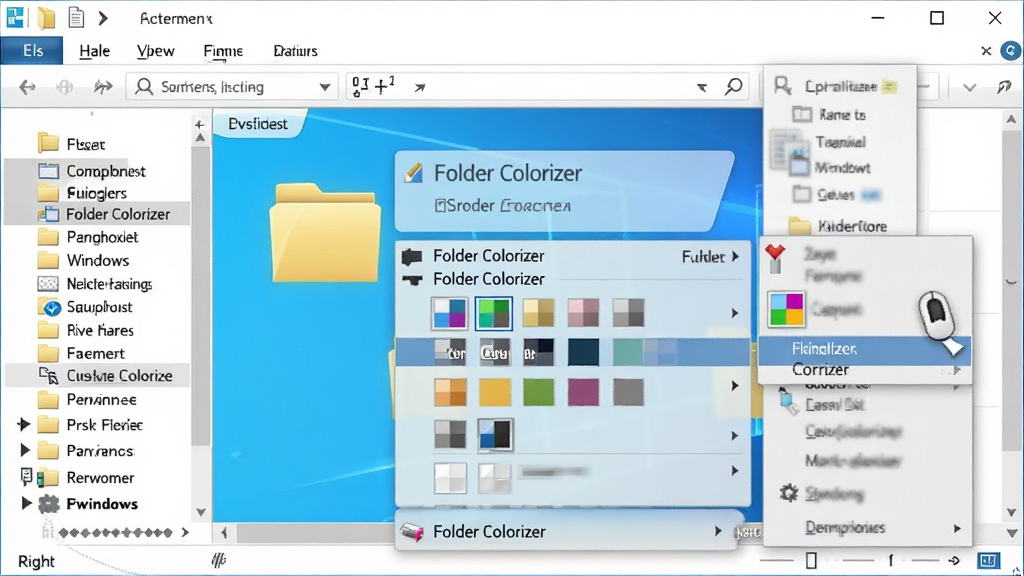Click the Cusłure Colorize sidebar icon
Screen dimensions: 1024x576
[x=48, y=376]
